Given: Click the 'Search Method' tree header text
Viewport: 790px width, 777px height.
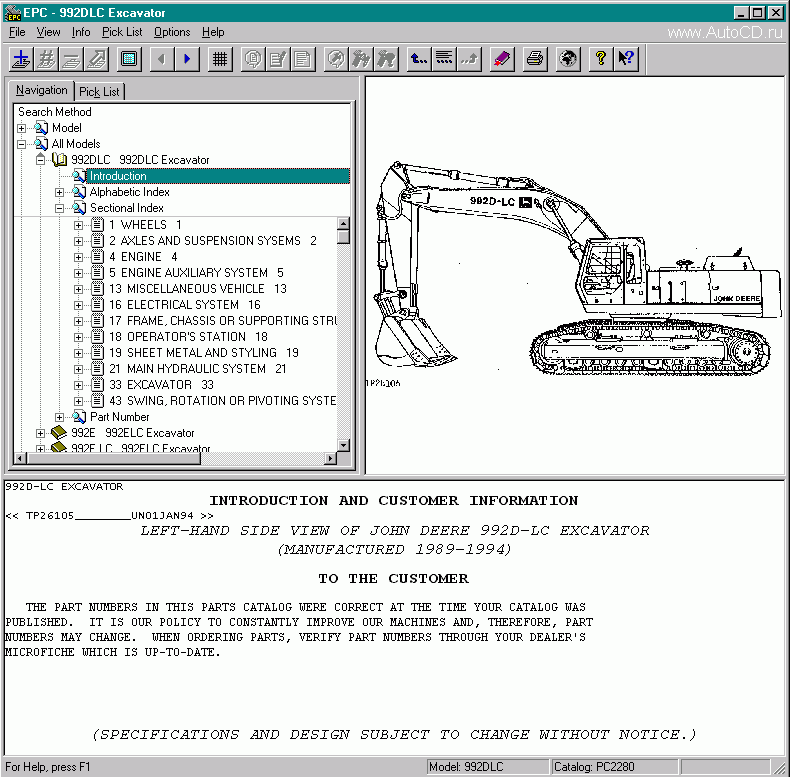Looking at the screenshot, I should (x=55, y=112).
